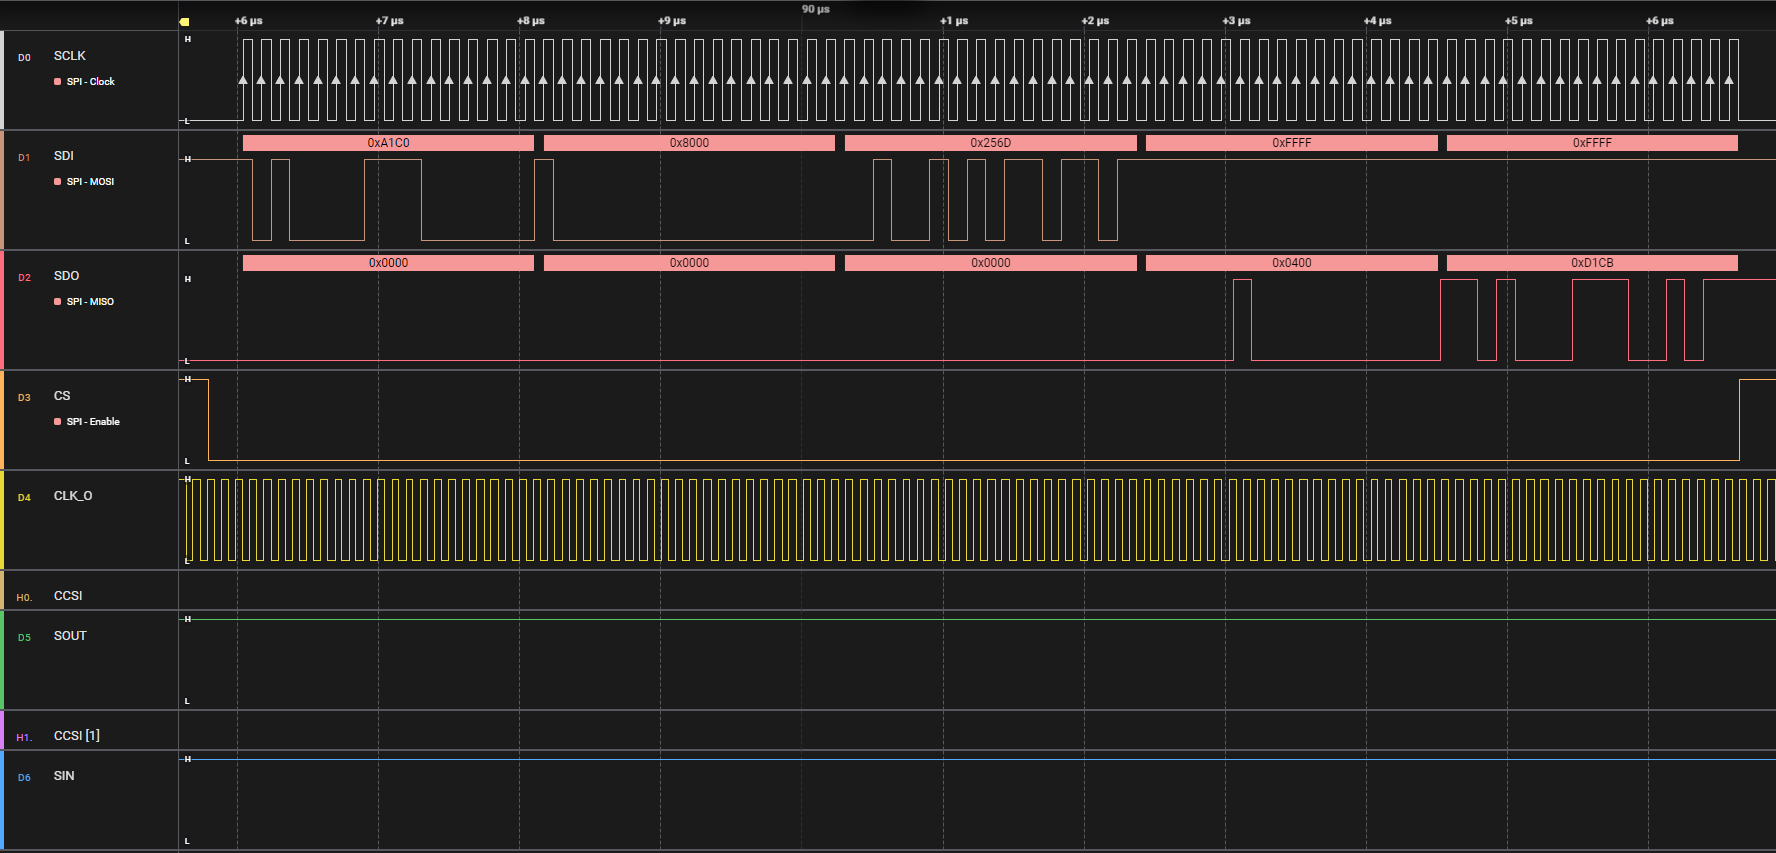Click the pink SPI - Clock analyzer icon

(x=57, y=82)
